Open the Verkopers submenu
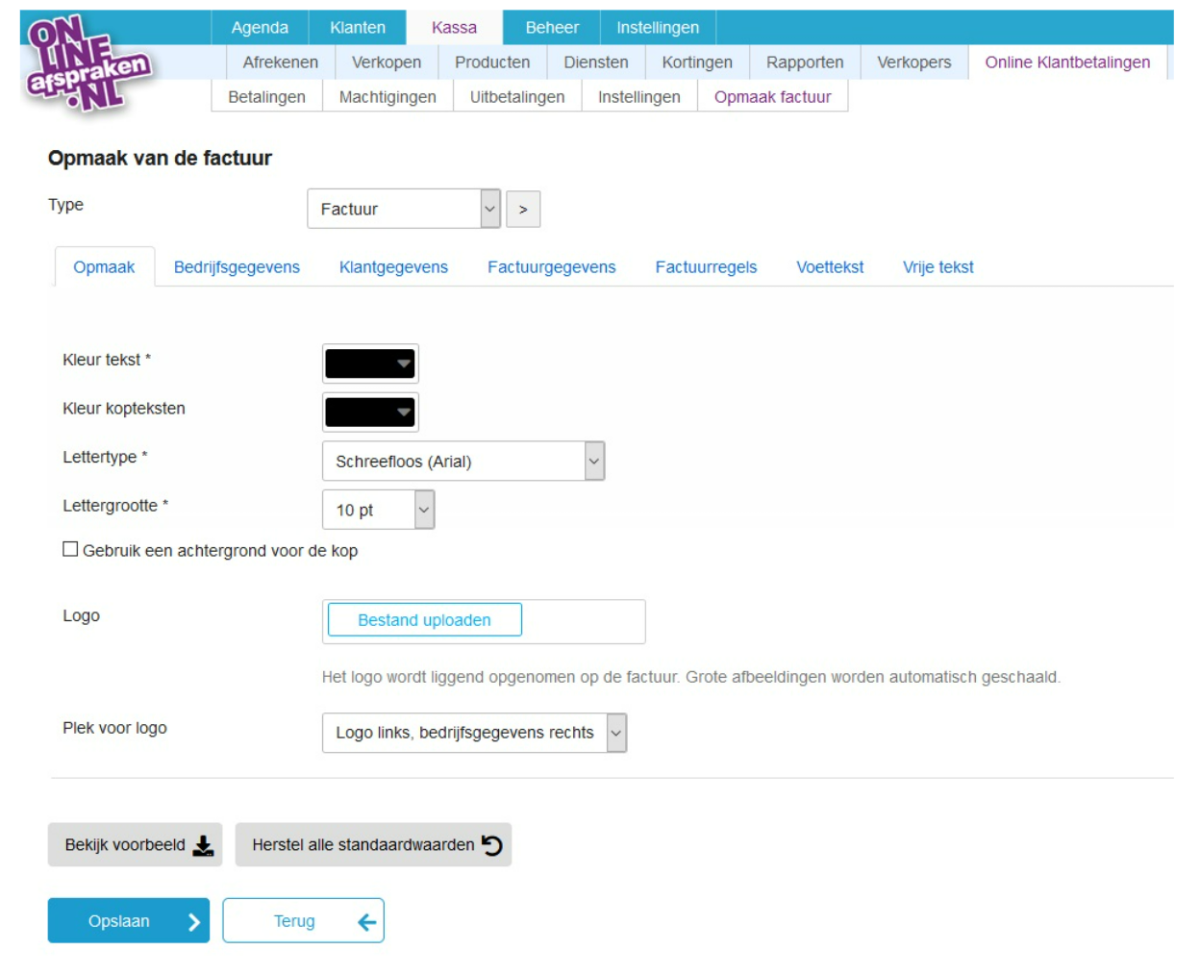This screenshot has height=975, width=1200. click(914, 62)
